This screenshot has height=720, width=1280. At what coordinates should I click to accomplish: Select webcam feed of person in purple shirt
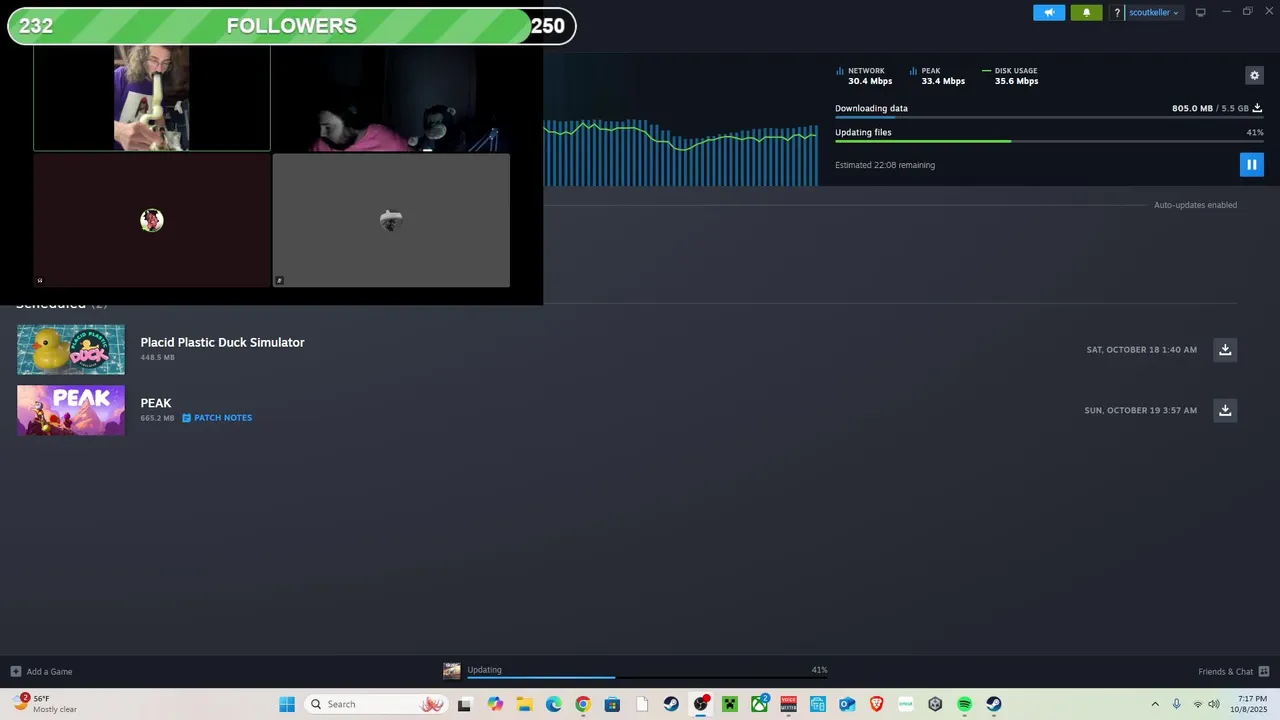[x=152, y=98]
